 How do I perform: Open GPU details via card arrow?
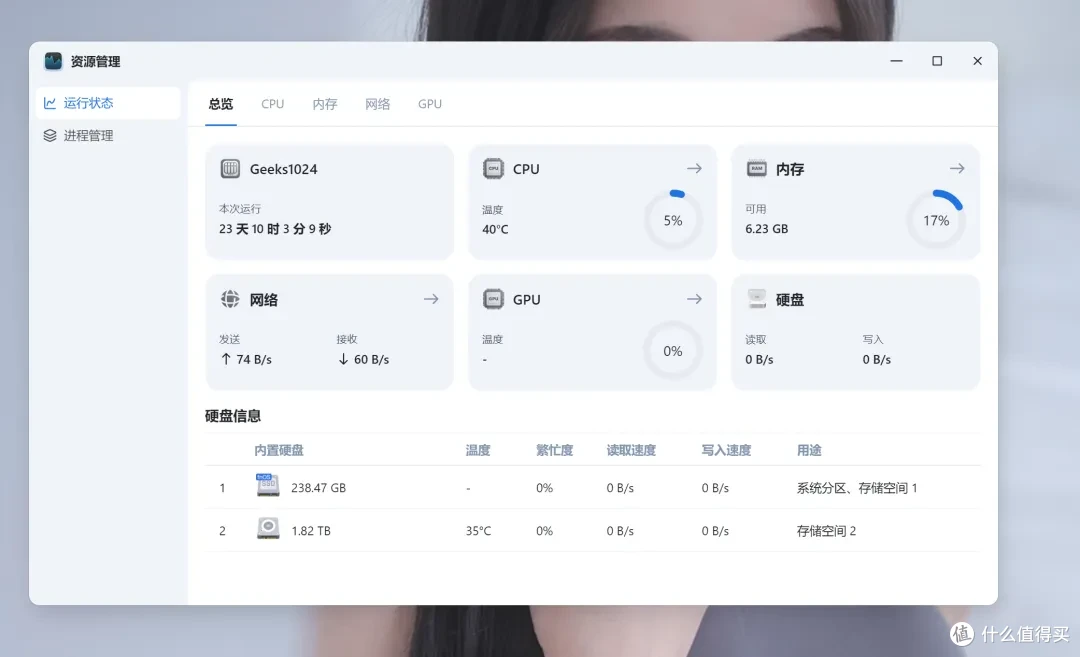[x=694, y=299]
